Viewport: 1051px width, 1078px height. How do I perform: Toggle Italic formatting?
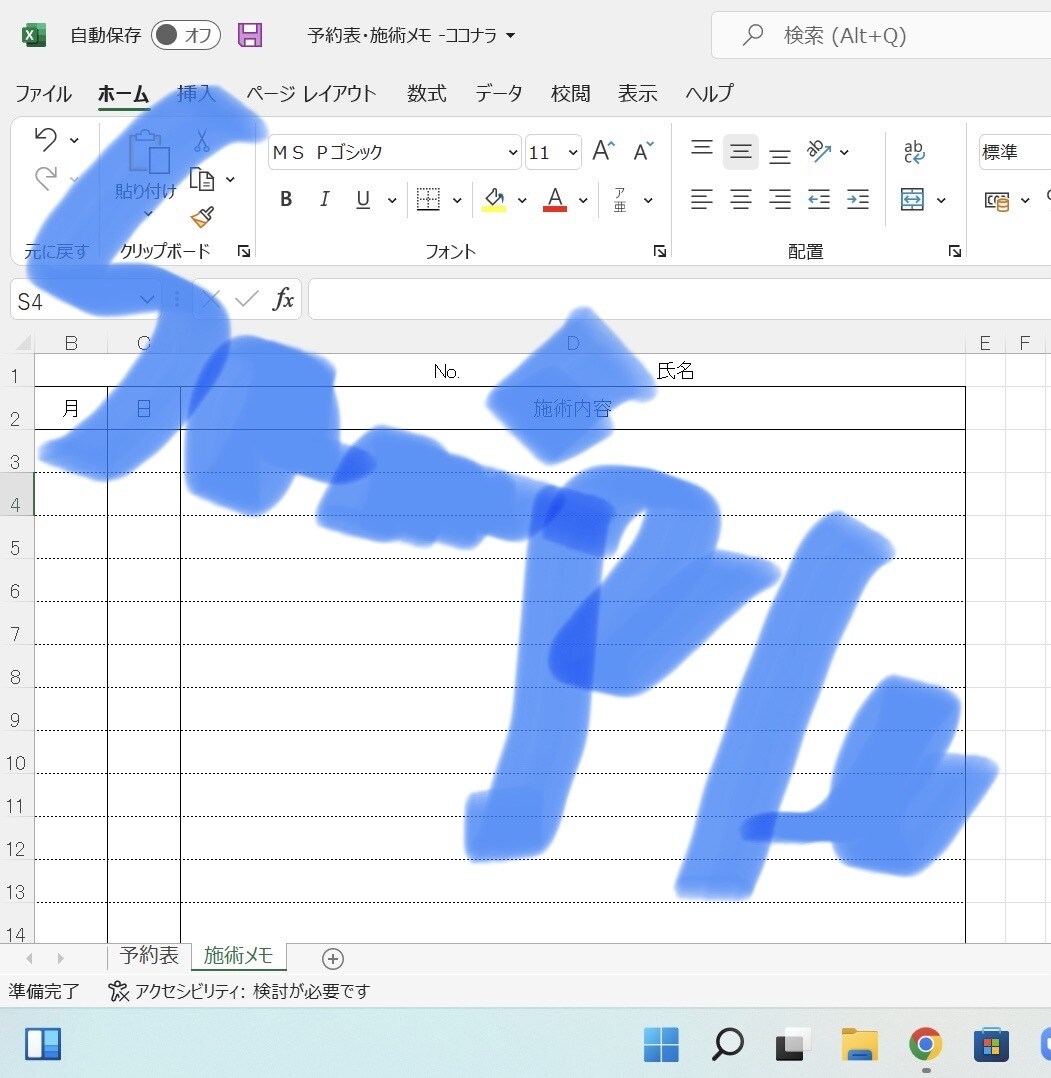pos(324,199)
